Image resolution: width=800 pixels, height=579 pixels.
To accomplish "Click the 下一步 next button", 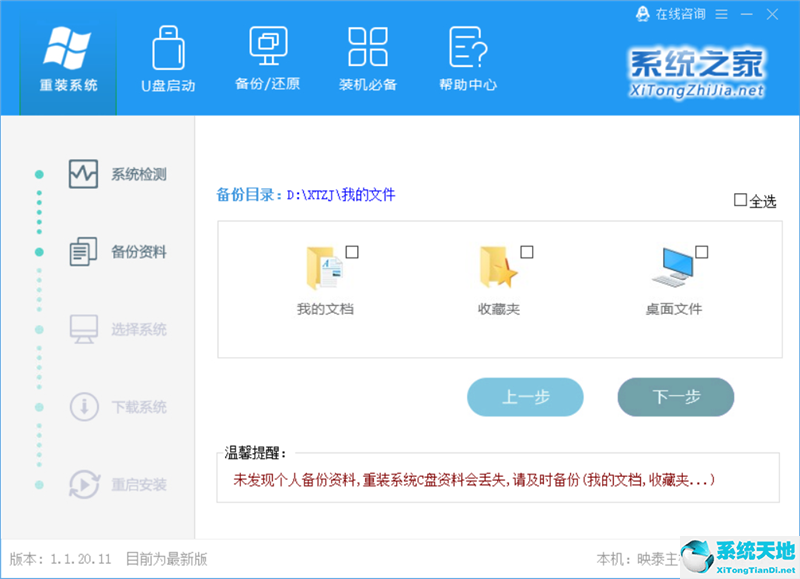I will [676, 397].
